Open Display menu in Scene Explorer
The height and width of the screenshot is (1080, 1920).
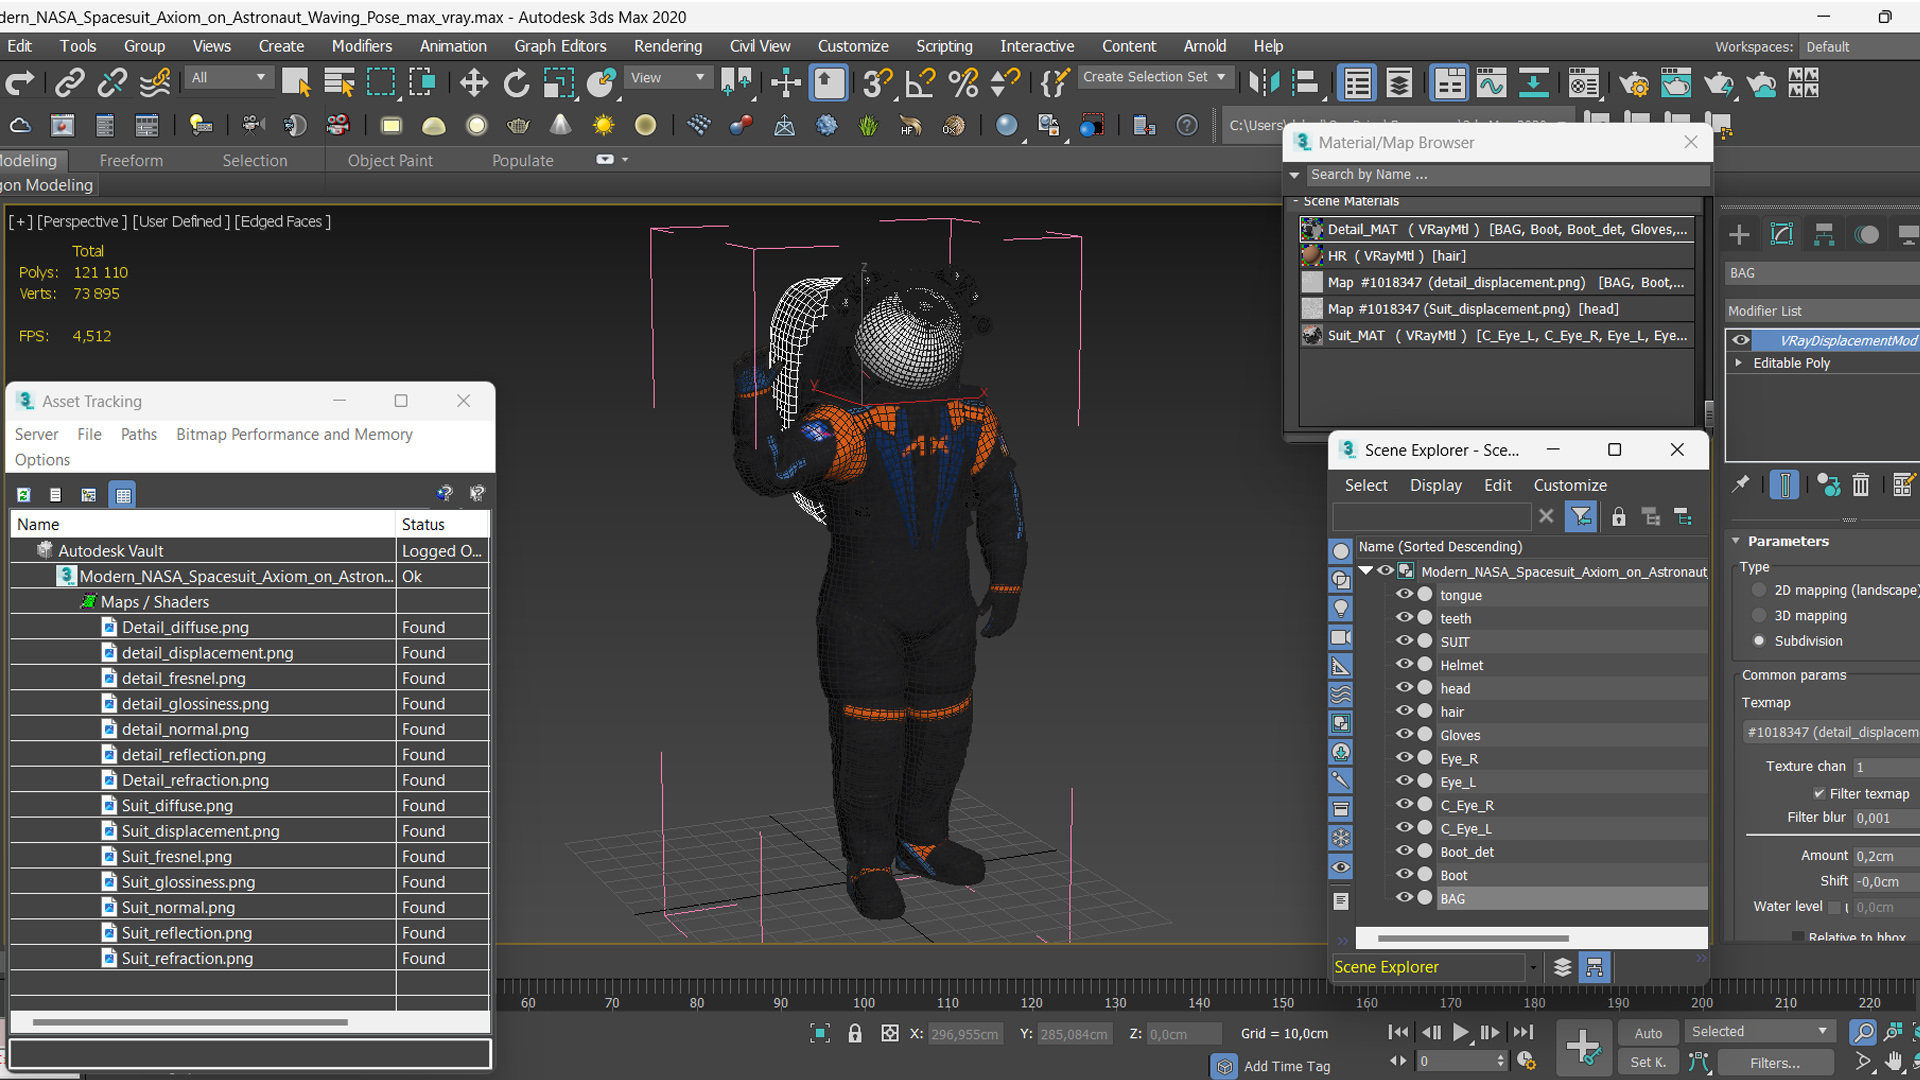pos(1436,485)
